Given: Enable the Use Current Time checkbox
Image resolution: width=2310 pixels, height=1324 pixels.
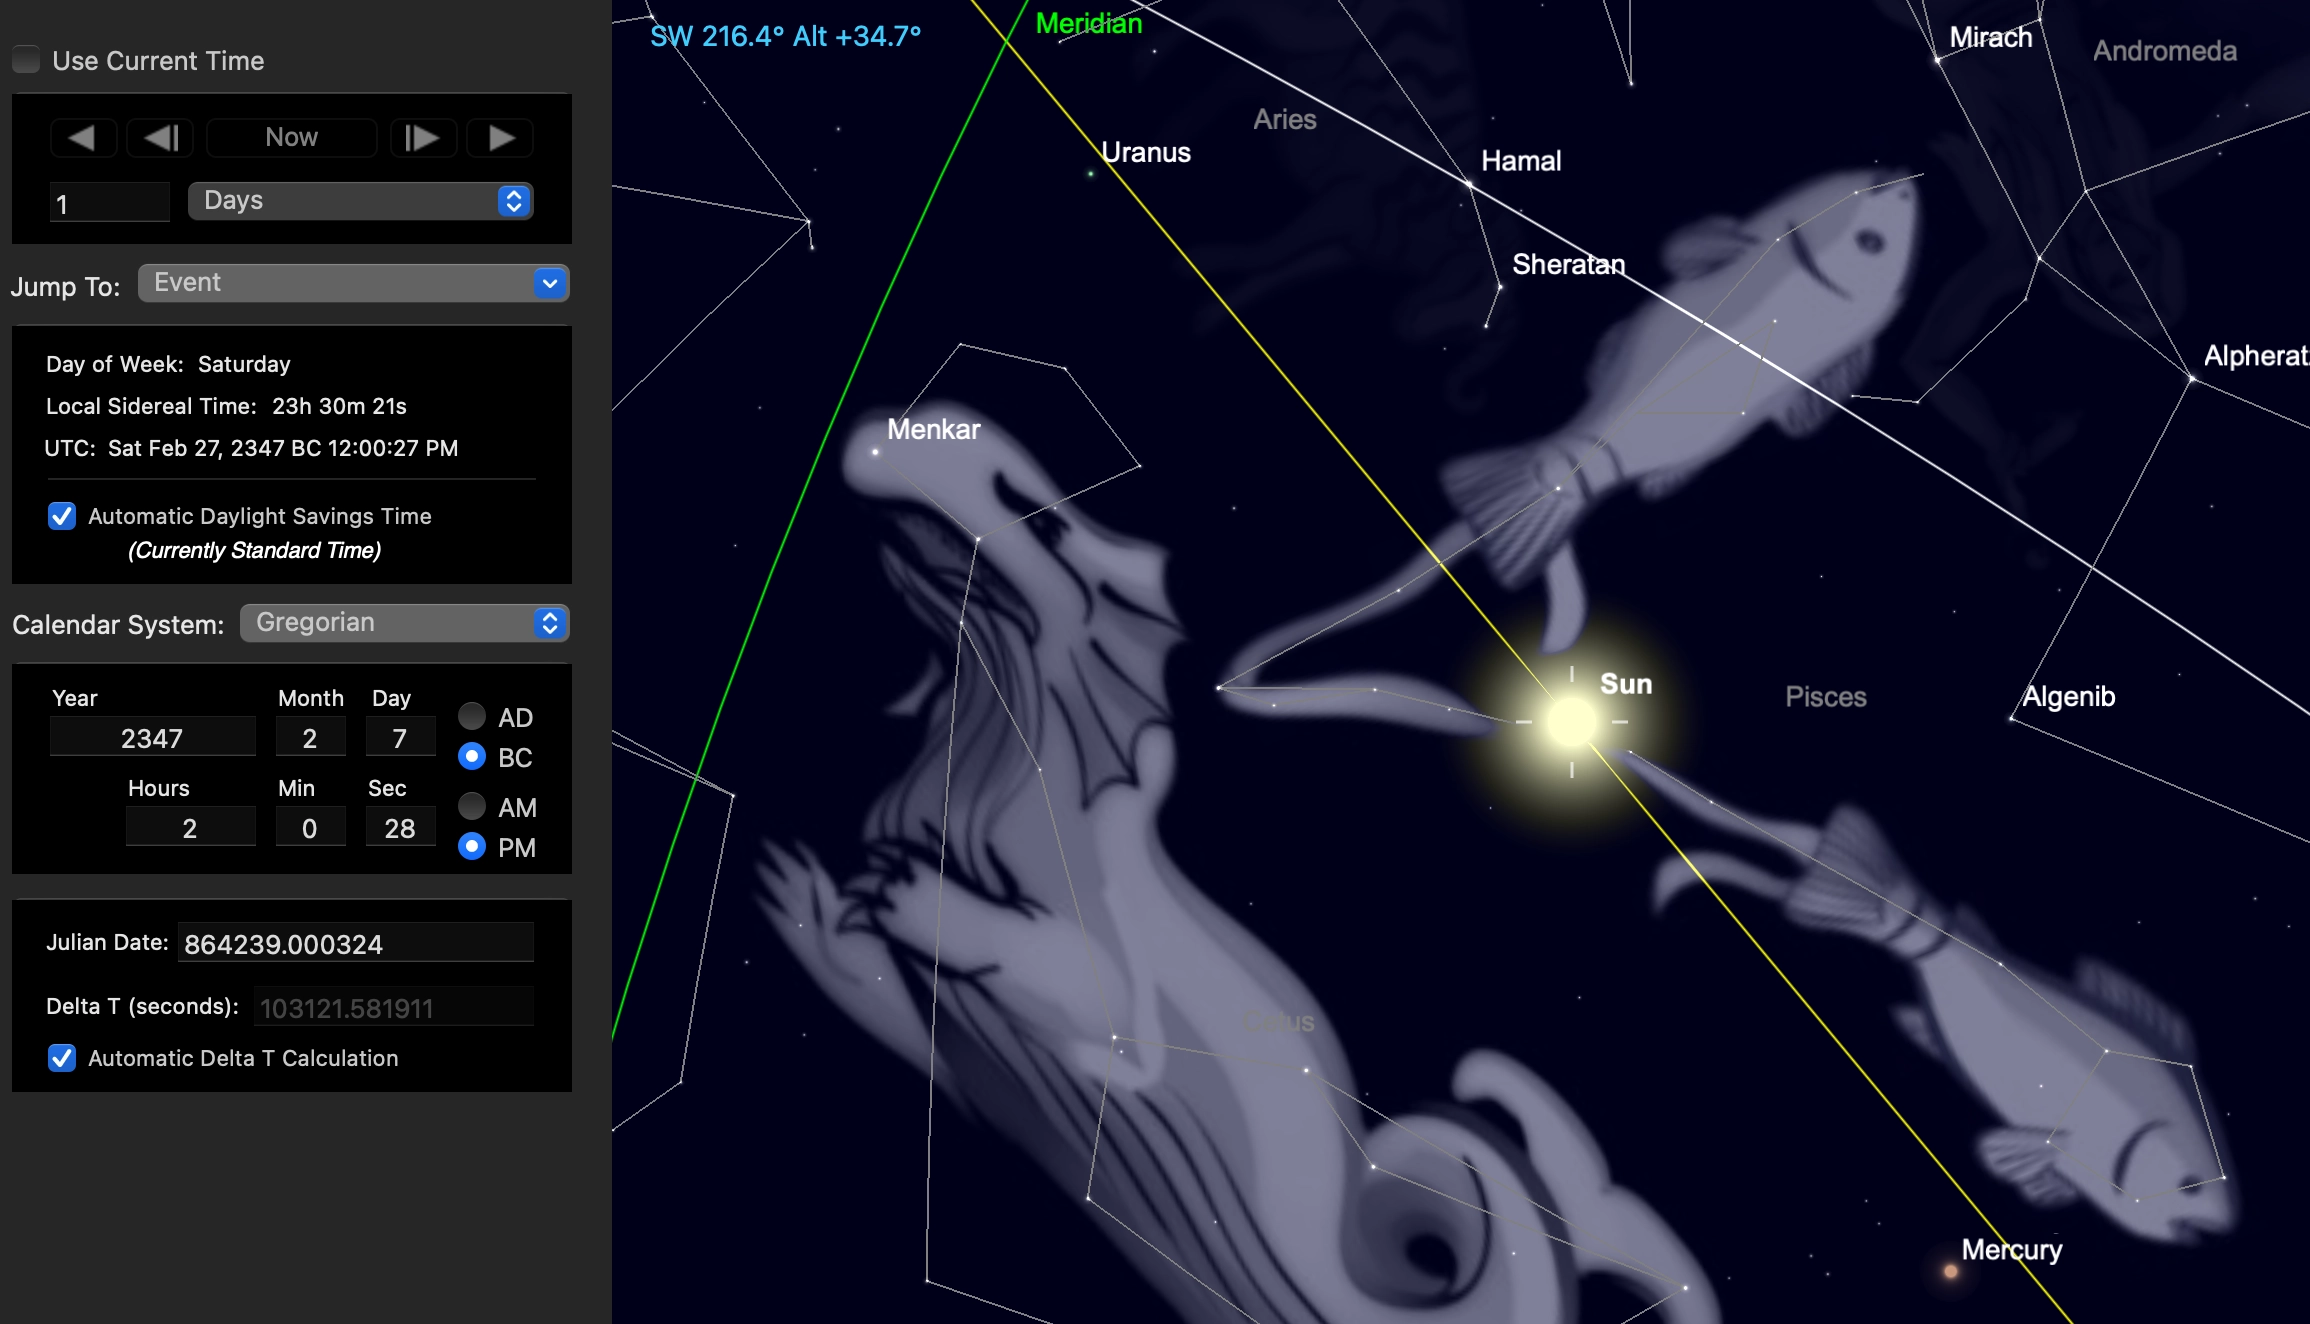Looking at the screenshot, I should point(27,60).
